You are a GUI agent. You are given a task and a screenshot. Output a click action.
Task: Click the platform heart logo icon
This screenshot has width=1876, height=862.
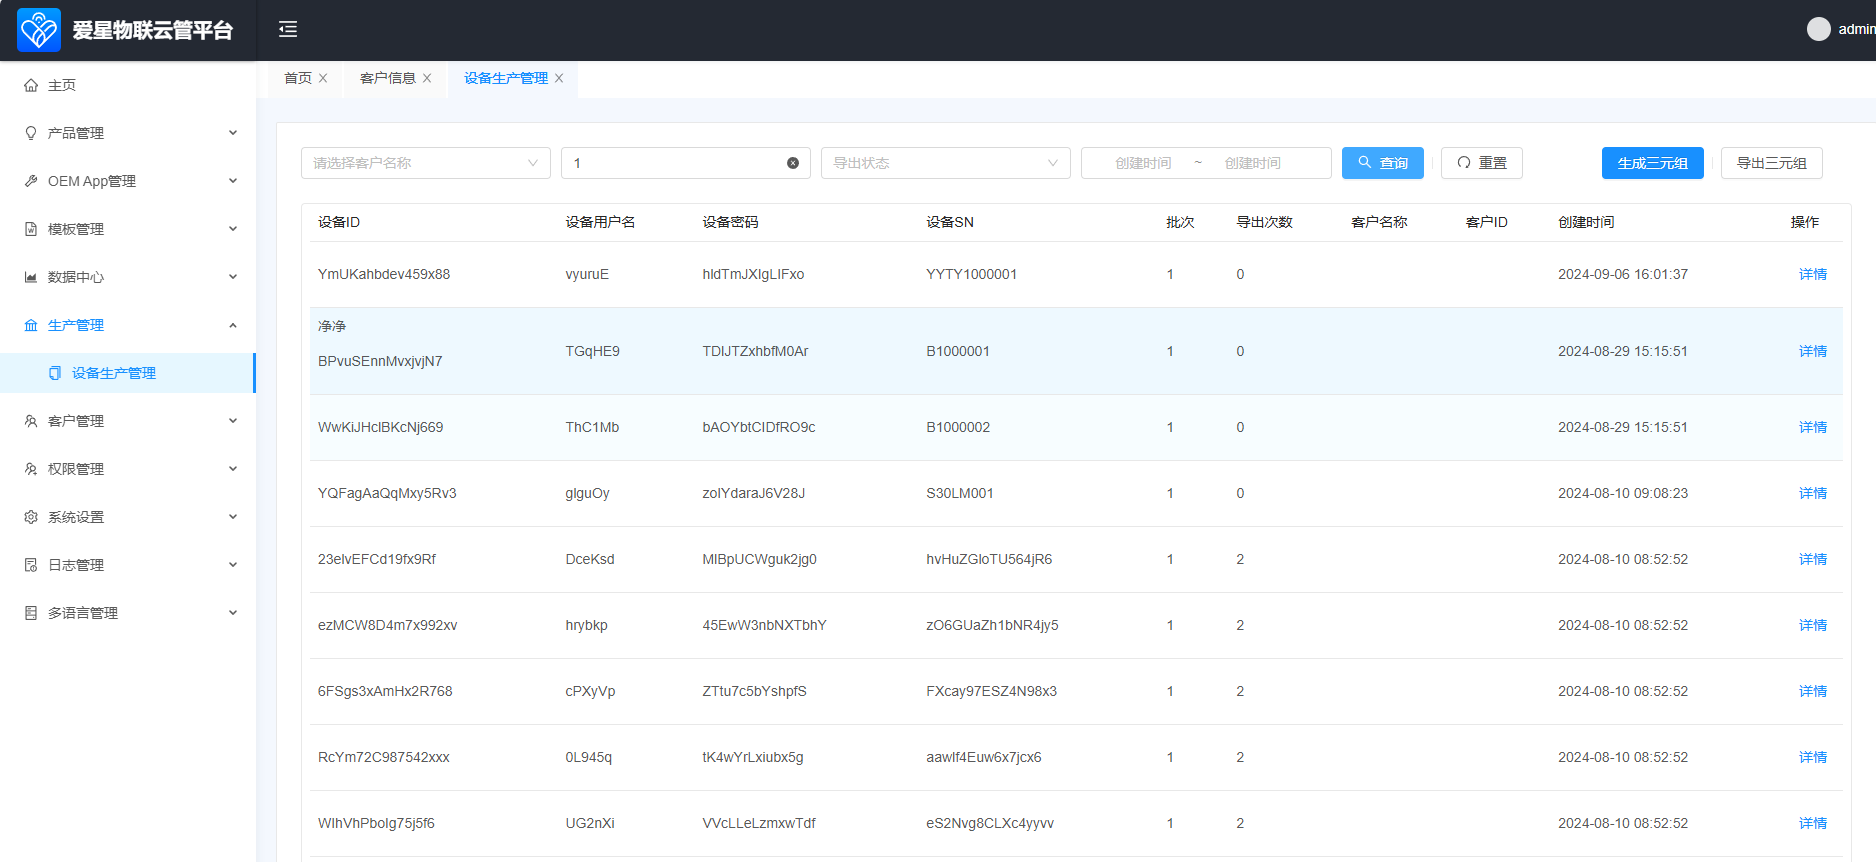(39, 30)
